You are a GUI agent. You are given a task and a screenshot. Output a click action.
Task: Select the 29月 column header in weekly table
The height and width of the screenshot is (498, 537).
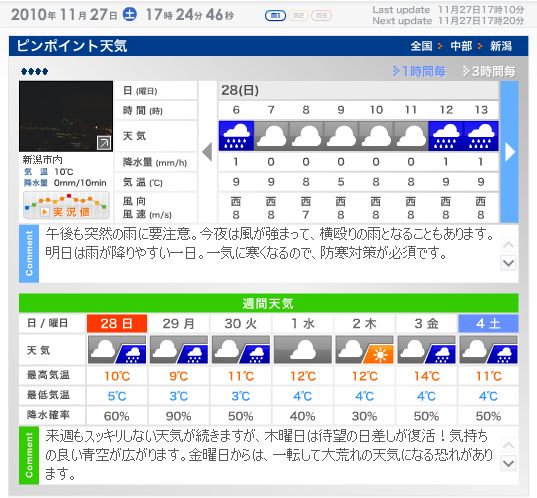[179, 323]
